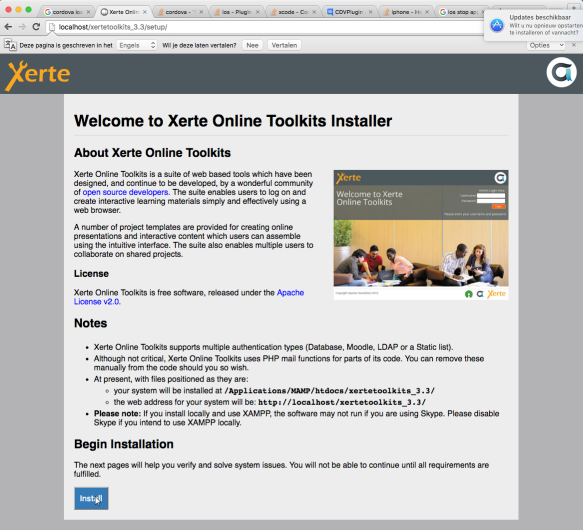Open the Opties dropdown in the translate bar
This screenshot has height=530, width=583.
(x=546, y=45)
